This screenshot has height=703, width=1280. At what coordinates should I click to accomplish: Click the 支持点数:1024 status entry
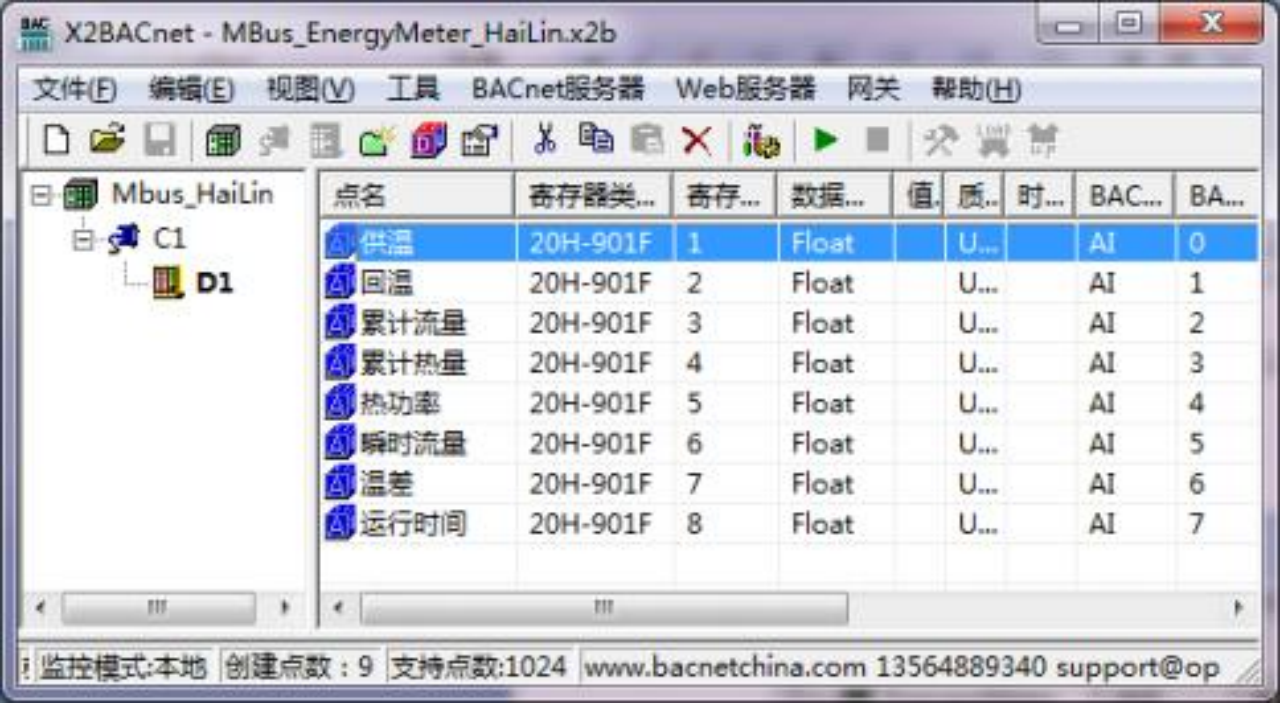pos(479,666)
